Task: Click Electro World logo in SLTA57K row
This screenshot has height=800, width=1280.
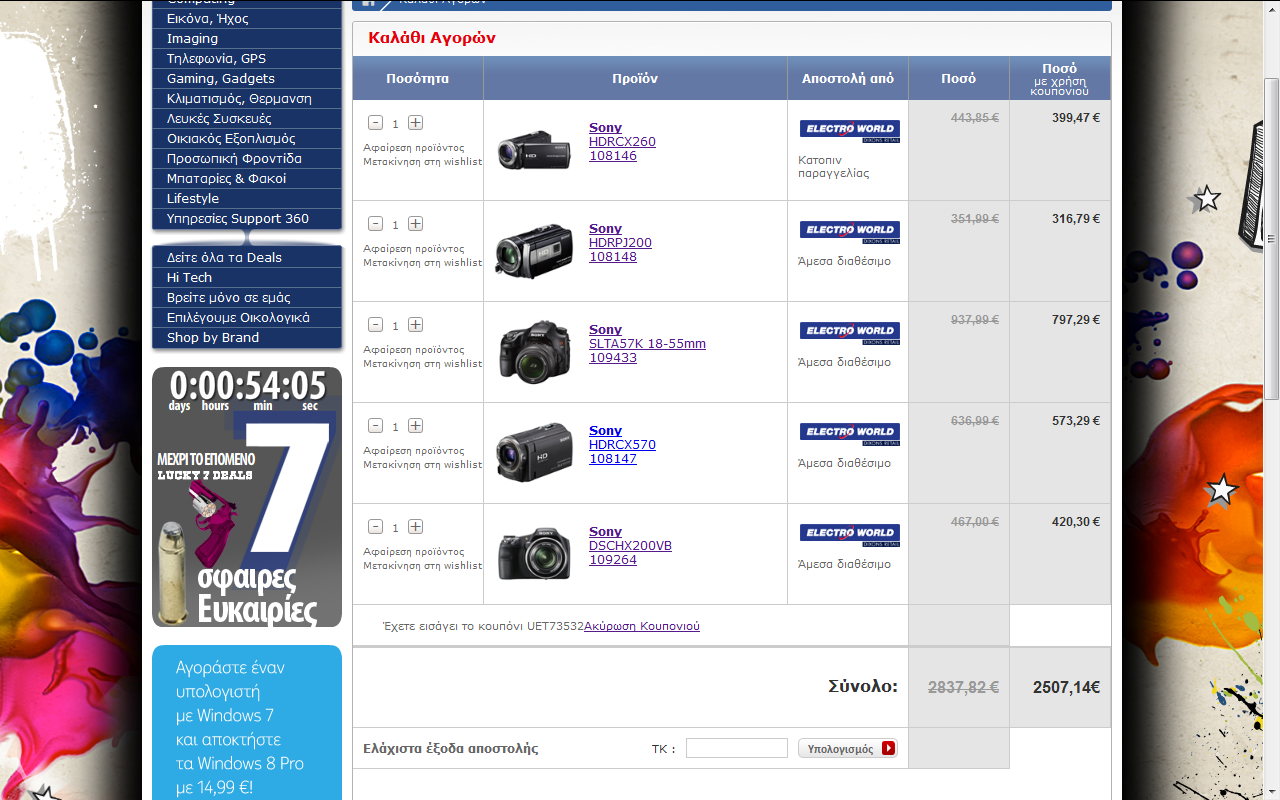Action: pyautogui.click(x=850, y=333)
